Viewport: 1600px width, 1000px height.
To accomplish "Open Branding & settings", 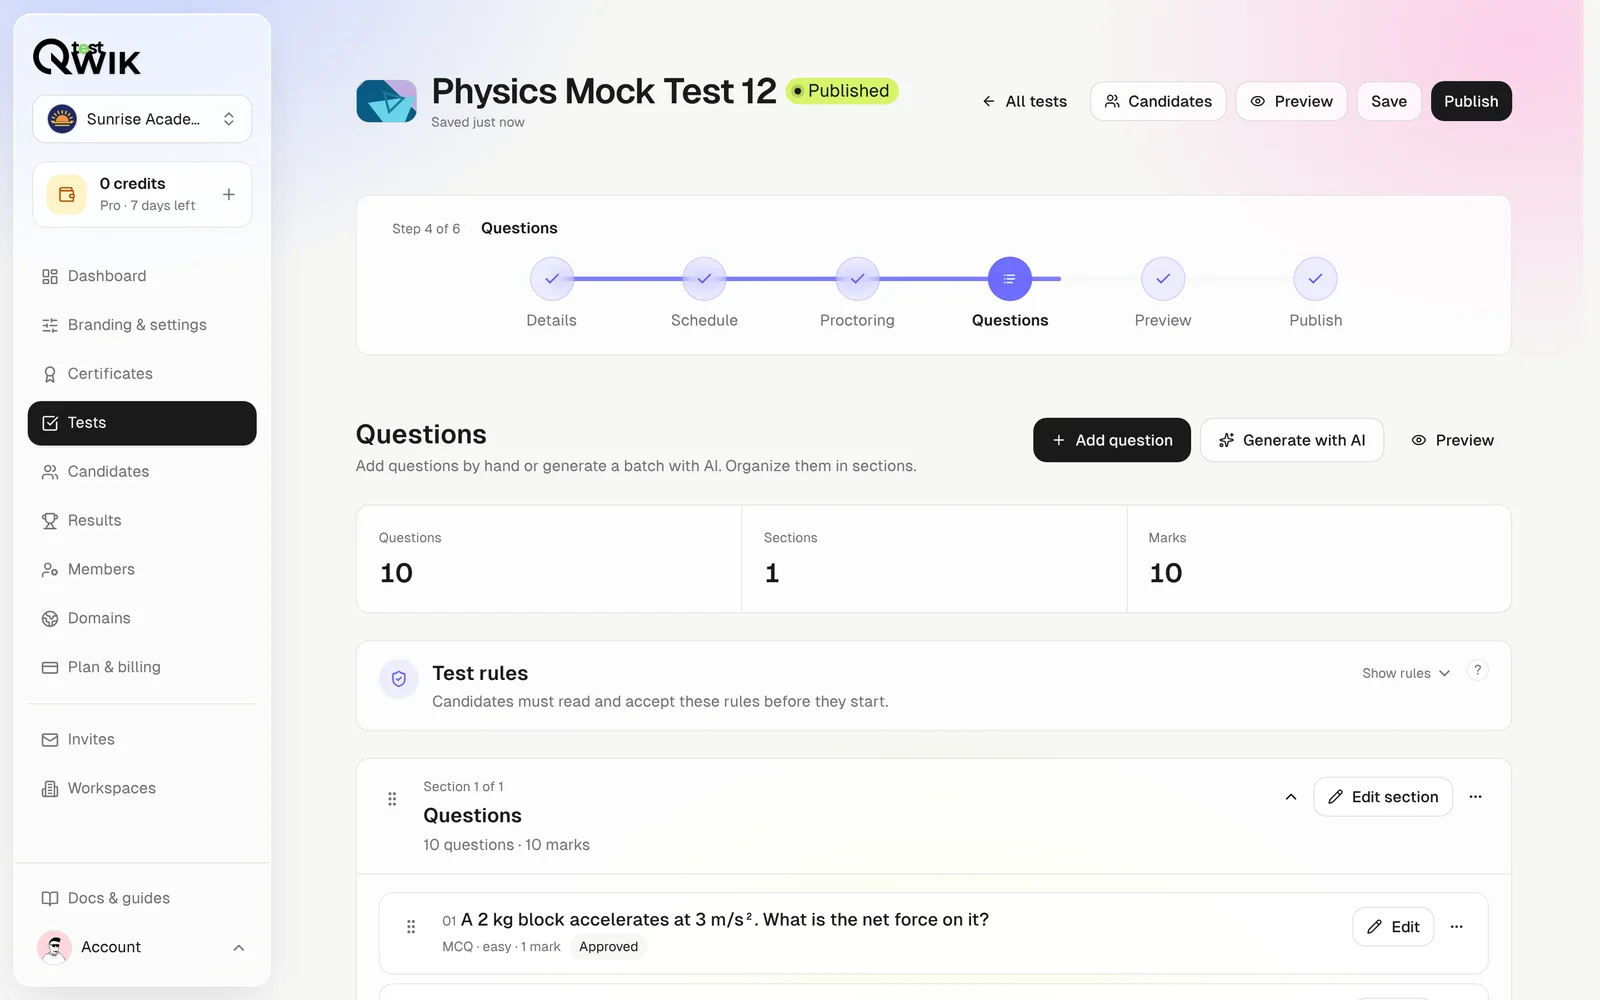I will pyautogui.click(x=142, y=325).
